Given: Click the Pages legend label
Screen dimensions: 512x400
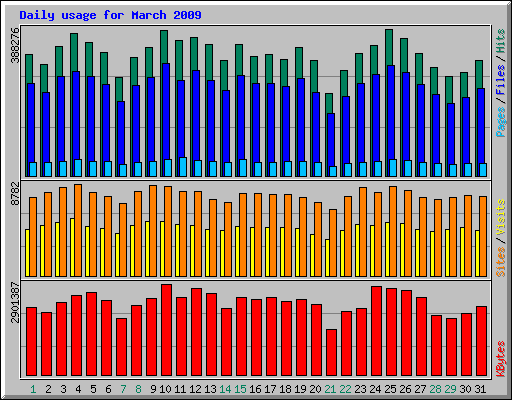Looking at the screenshot, I should [501, 122].
